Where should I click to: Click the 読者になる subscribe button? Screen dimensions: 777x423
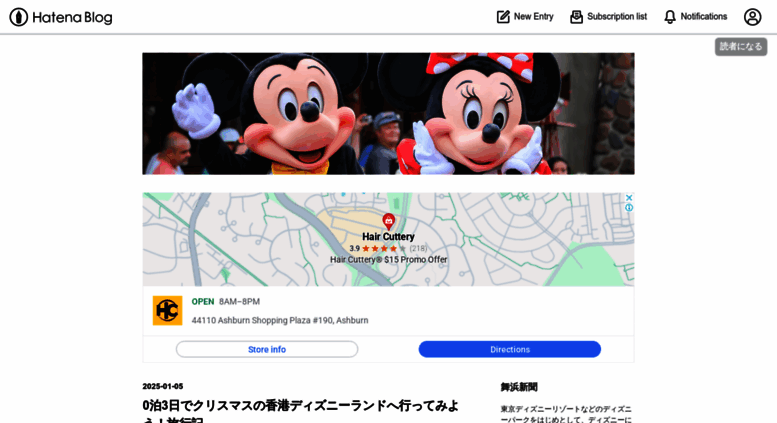[x=741, y=47]
